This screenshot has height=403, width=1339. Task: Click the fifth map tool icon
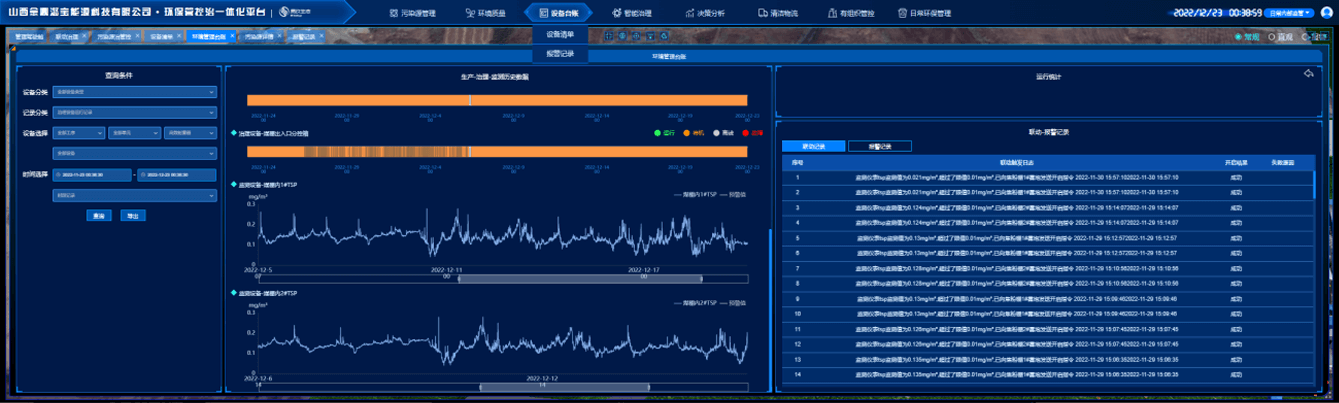pyautogui.click(x=664, y=36)
